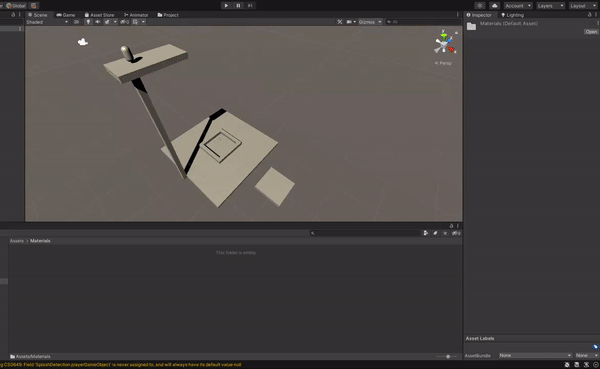
Task: Open the scene effects dropdown arrow
Action: (x=115, y=22)
